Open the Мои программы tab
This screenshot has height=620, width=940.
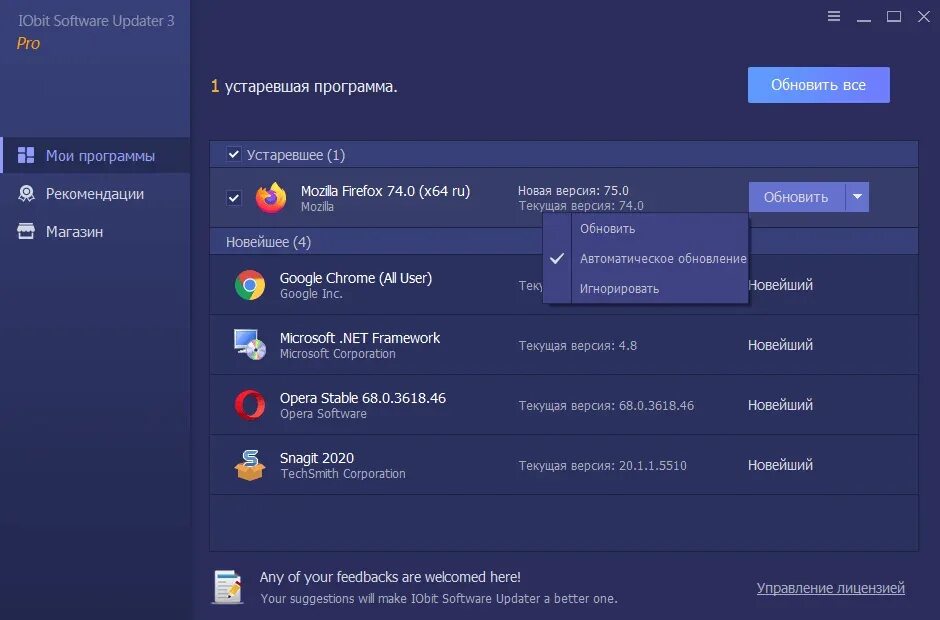click(96, 155)
